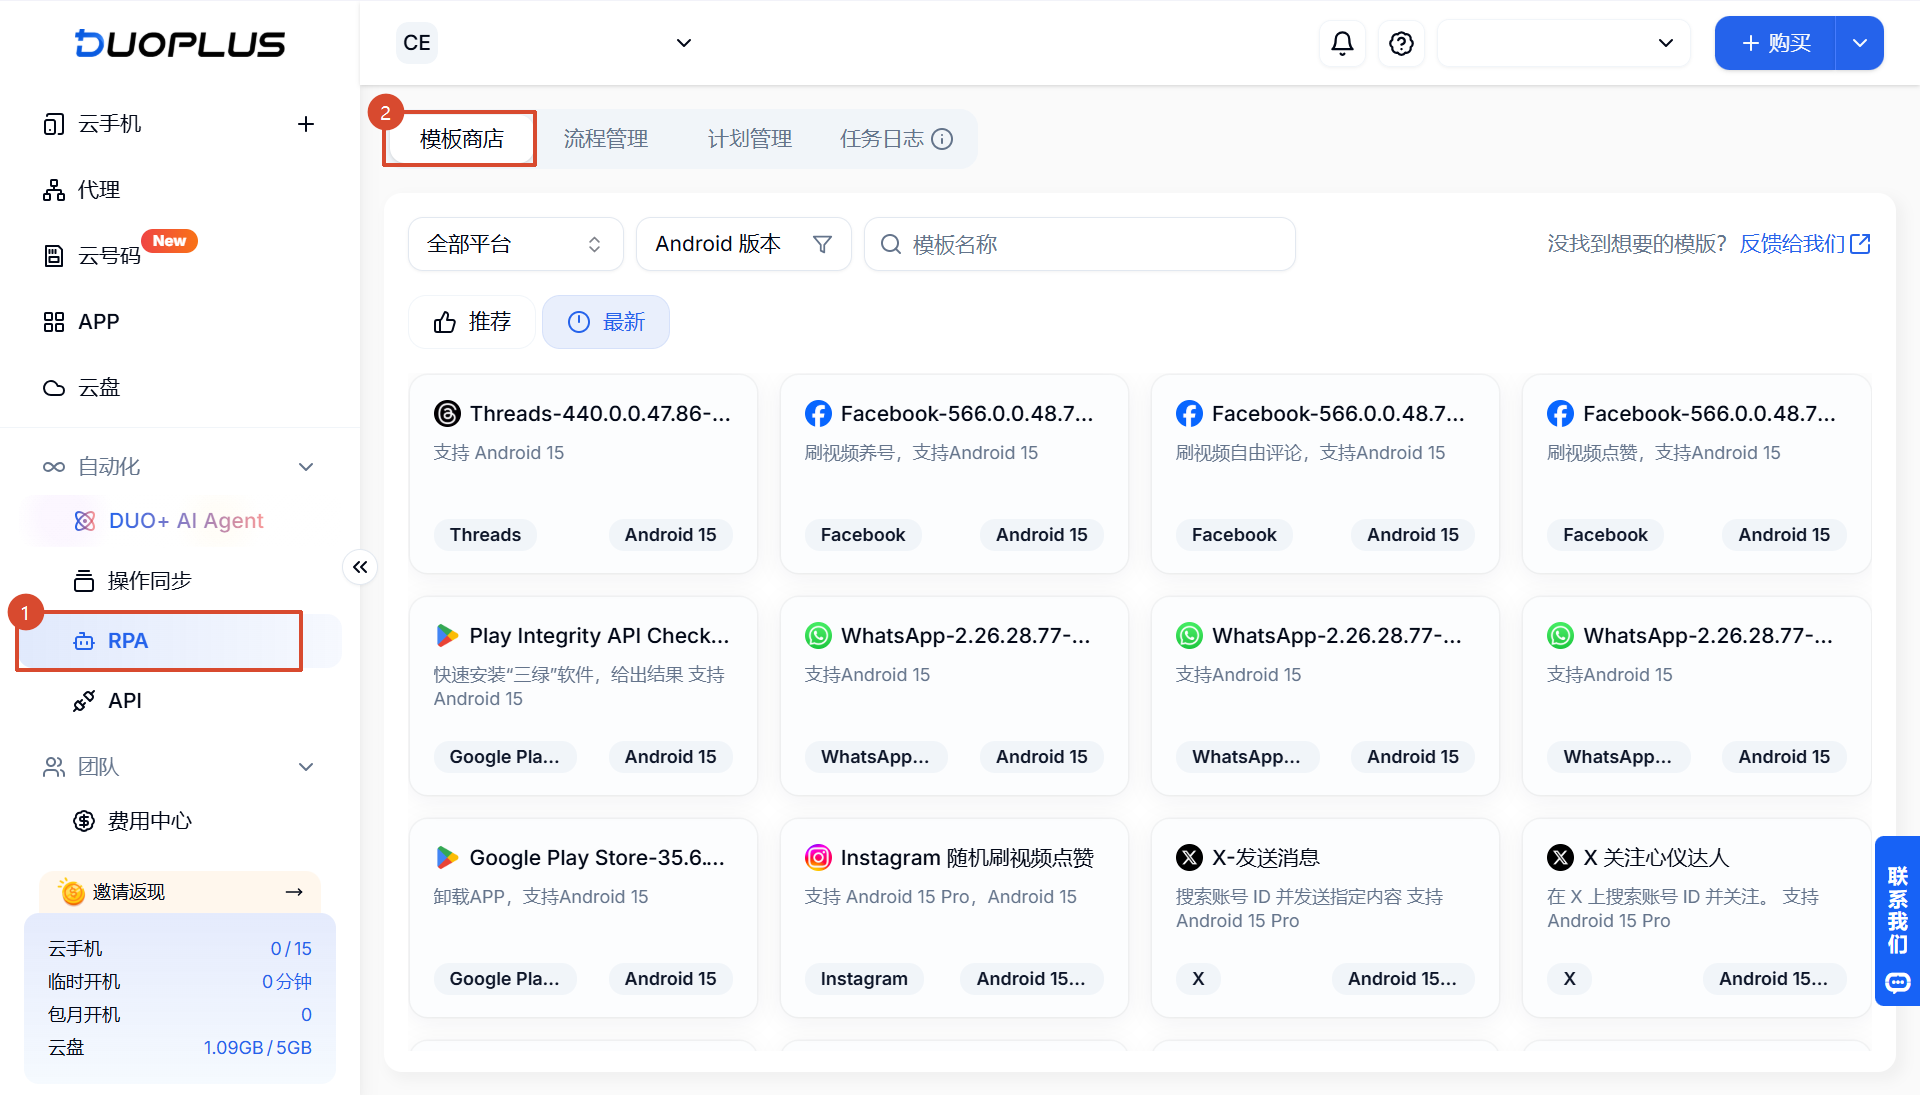
Task: Click the 费用中心 dollar icon
Action: [x=84, y=821]
